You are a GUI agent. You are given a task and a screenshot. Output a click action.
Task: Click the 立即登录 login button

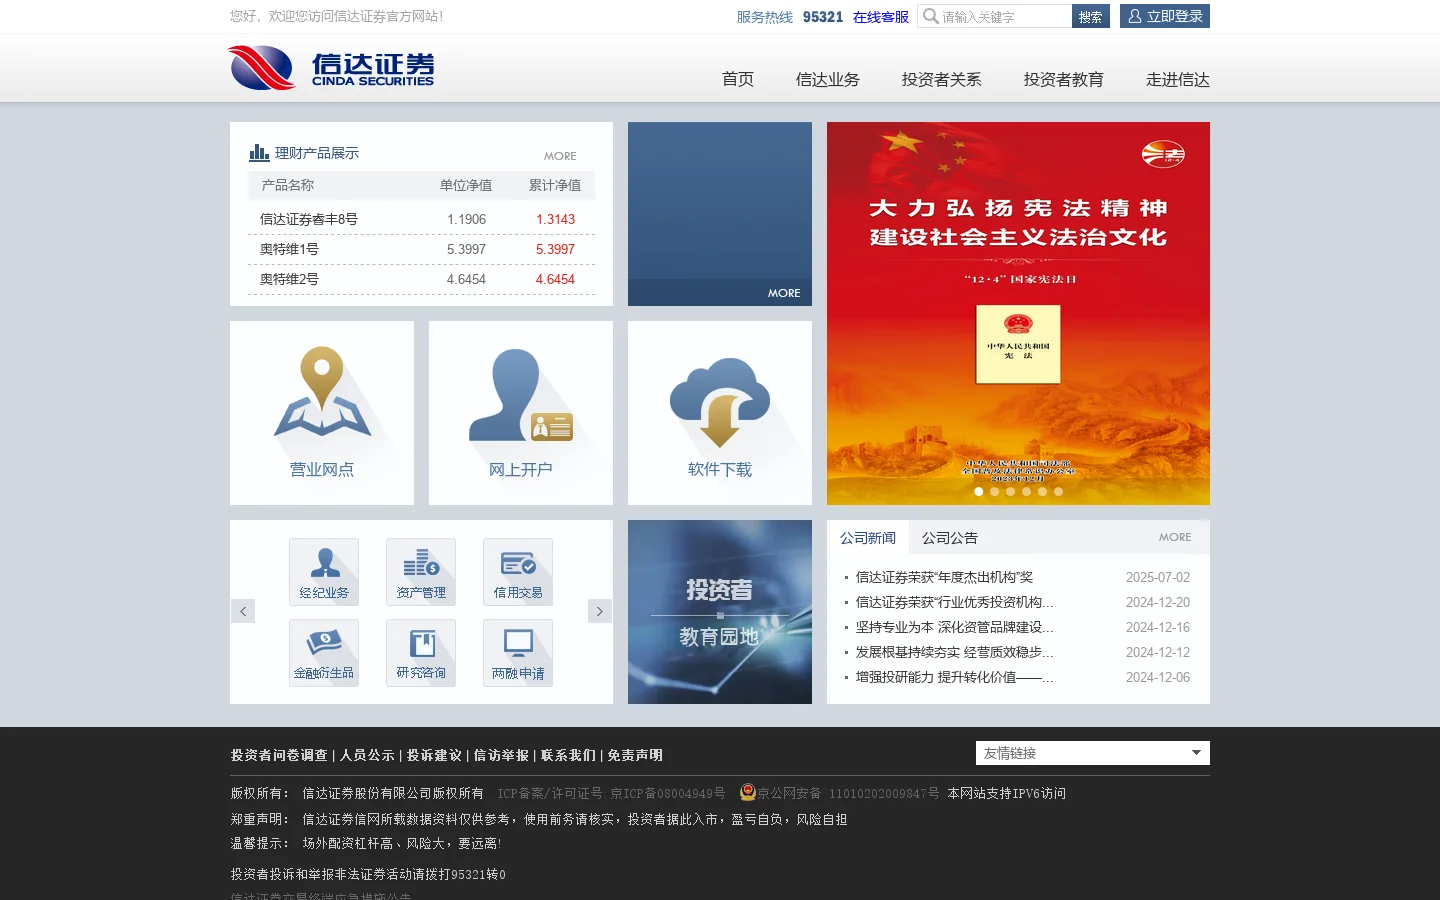(x=1165, y=16)
